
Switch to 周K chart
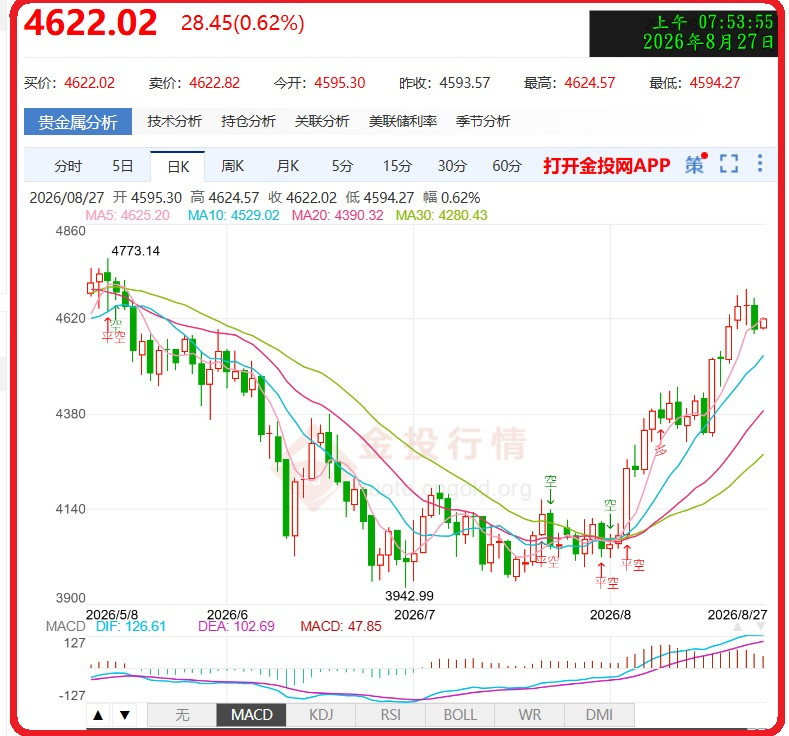232,166
